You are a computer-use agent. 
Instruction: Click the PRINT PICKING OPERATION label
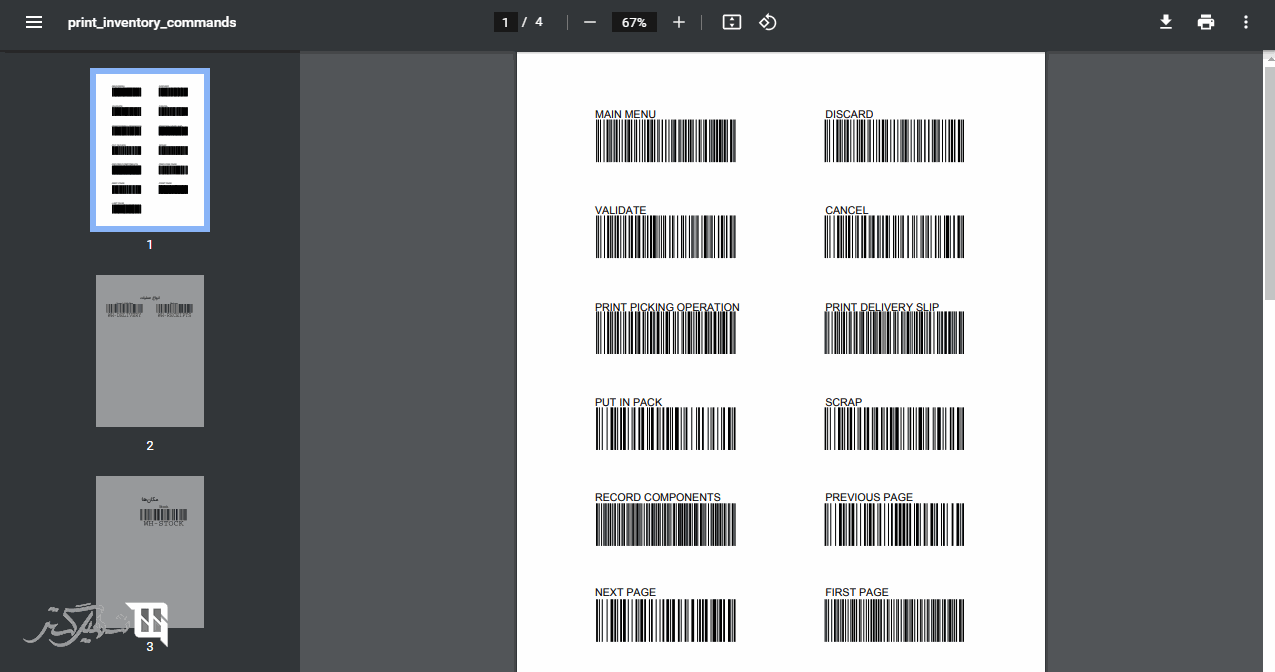pyautogui.click(x=667, y=307)
